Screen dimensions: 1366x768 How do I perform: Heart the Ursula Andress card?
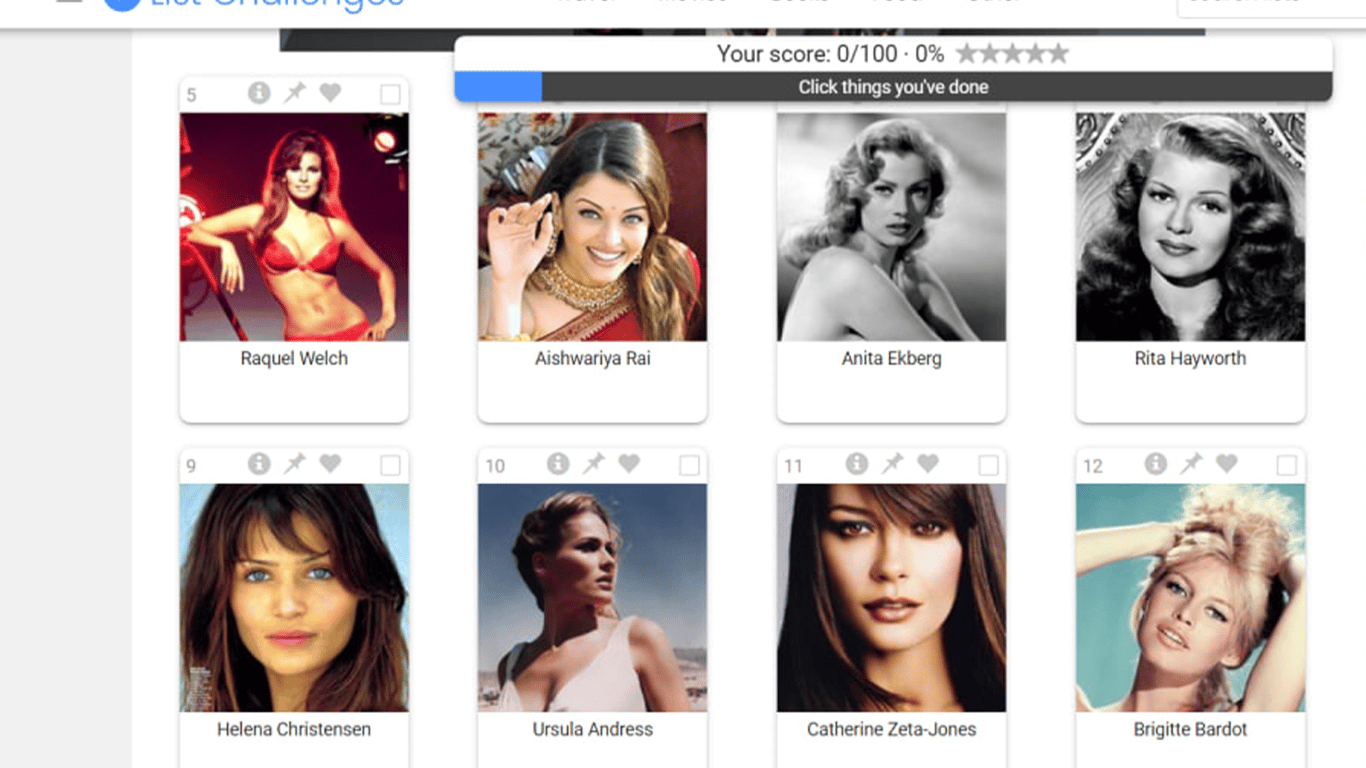click(629, 464)
